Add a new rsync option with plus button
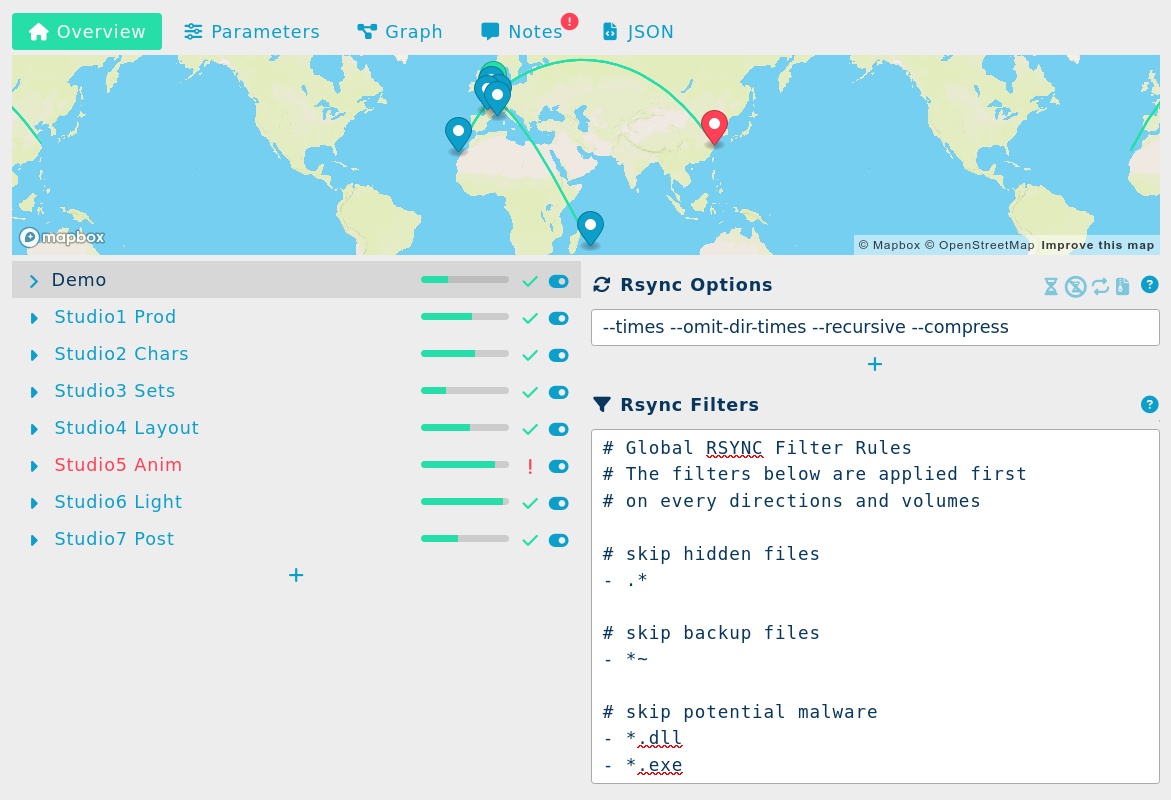Image resolution: width=1171 pixels, height=800 pixels. coord(875,364)
